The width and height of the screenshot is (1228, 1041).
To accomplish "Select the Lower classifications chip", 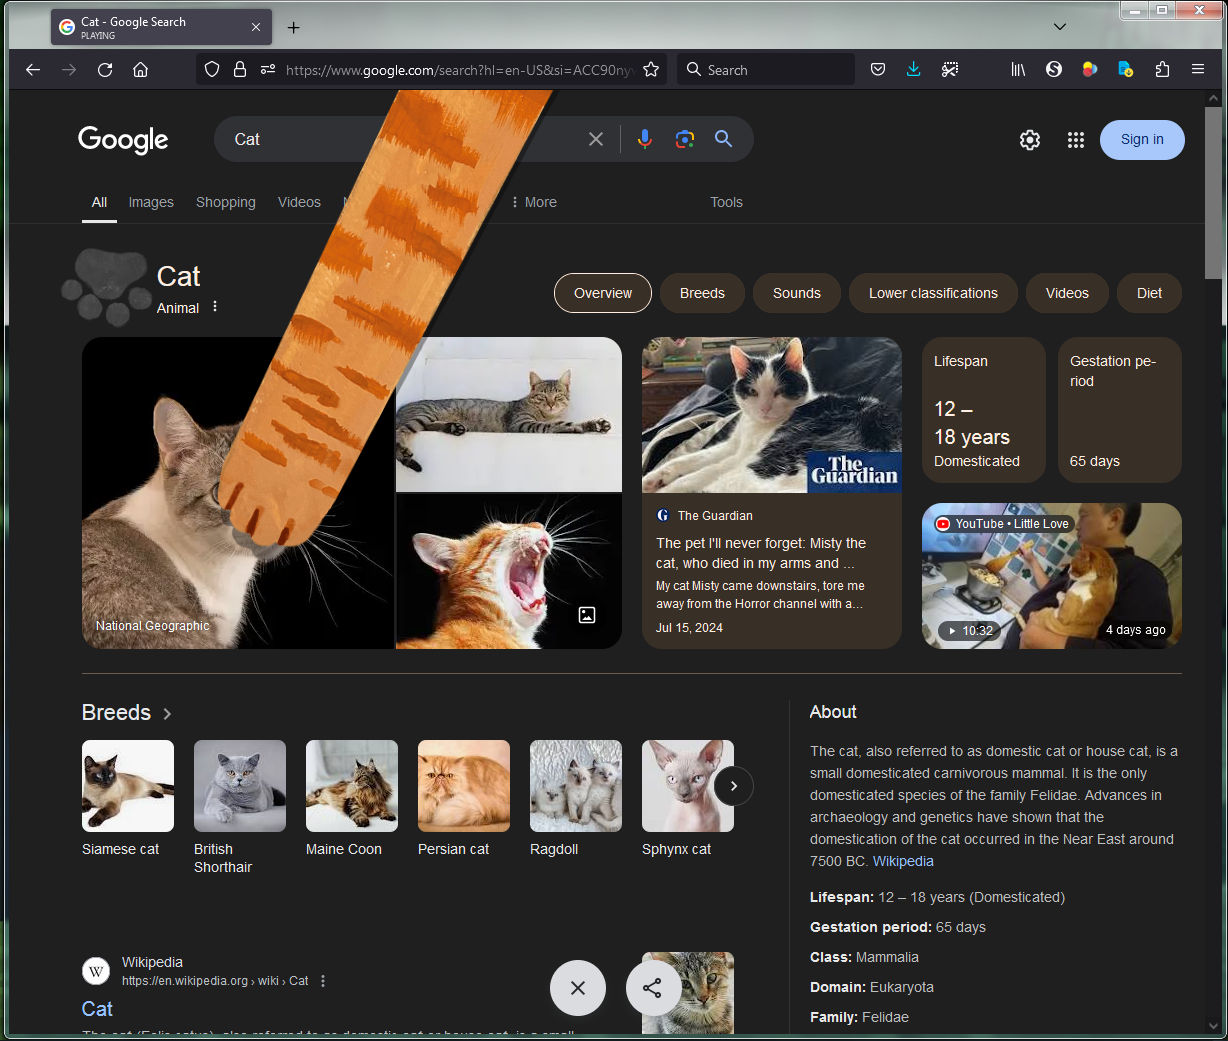I will tap(933, 293).
